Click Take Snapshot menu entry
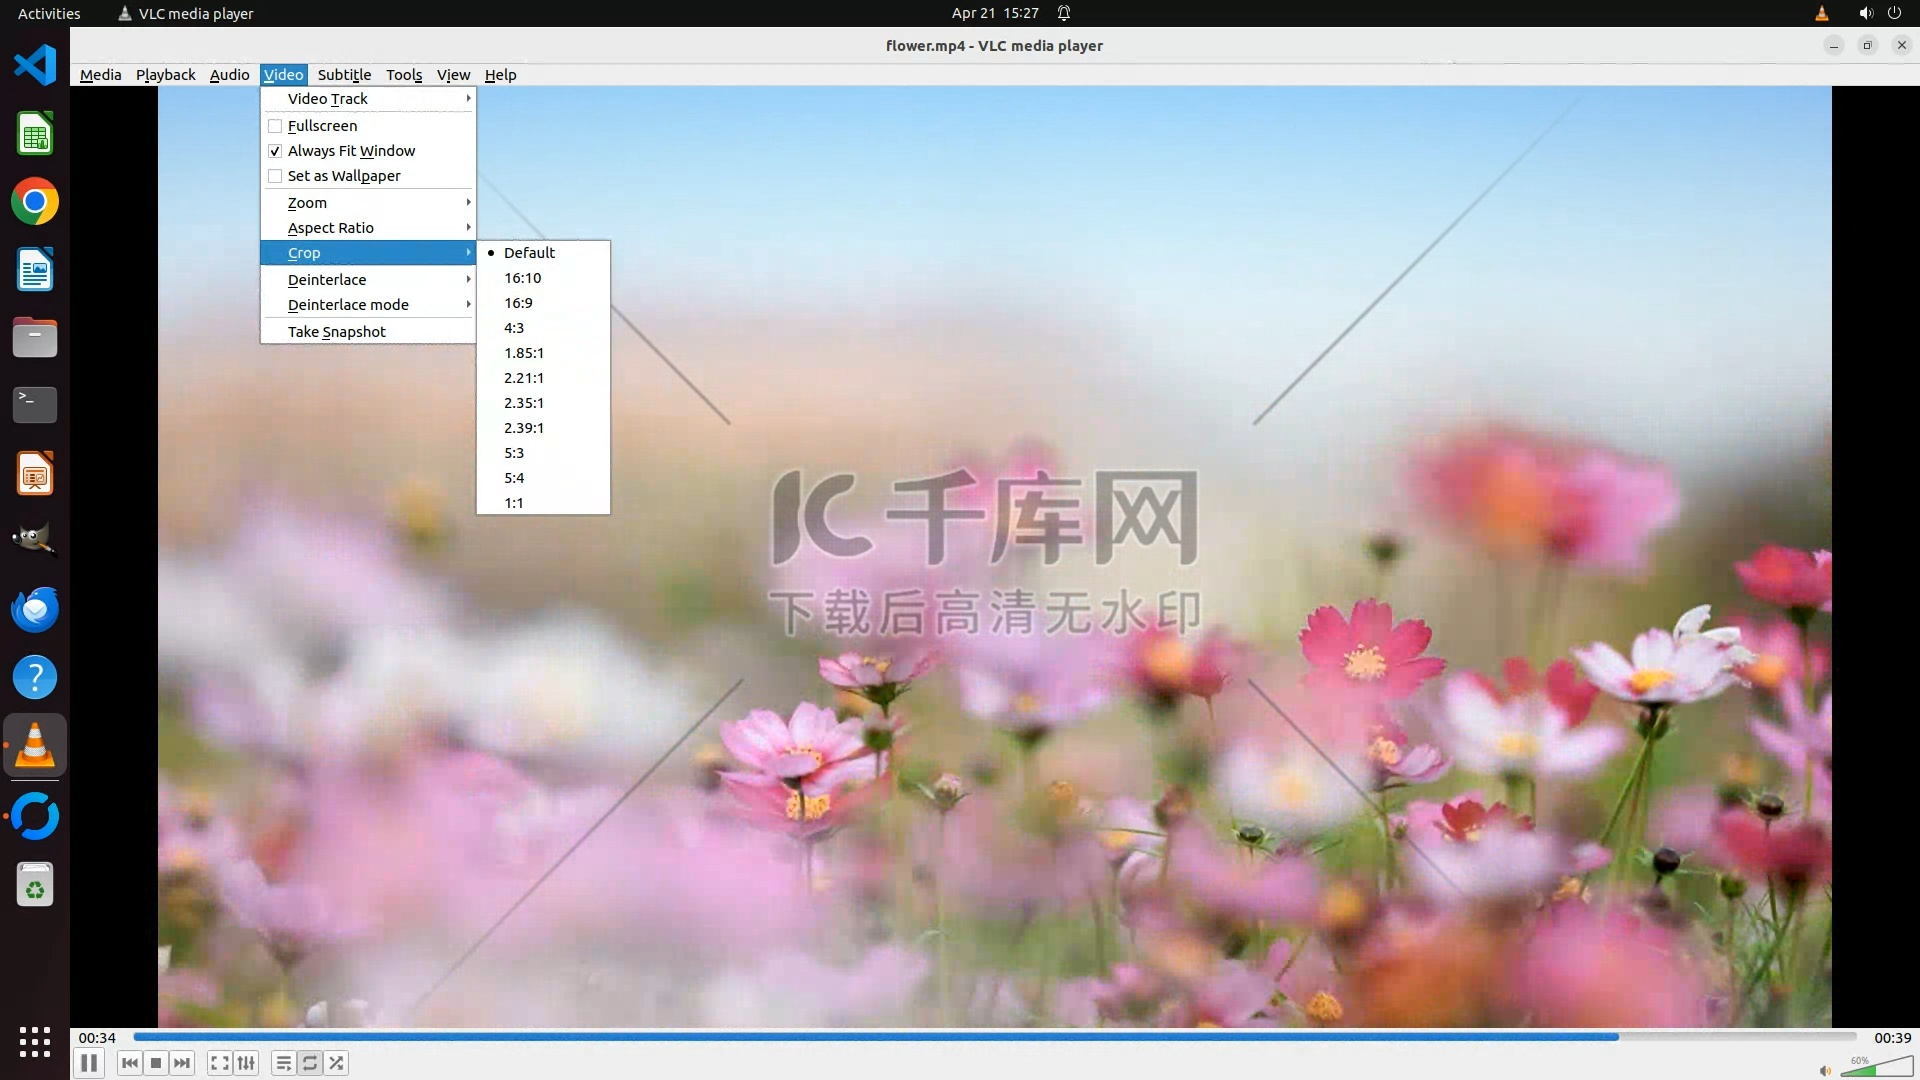This screenshot has height=1080, width=1920. (x=337, y=332)
